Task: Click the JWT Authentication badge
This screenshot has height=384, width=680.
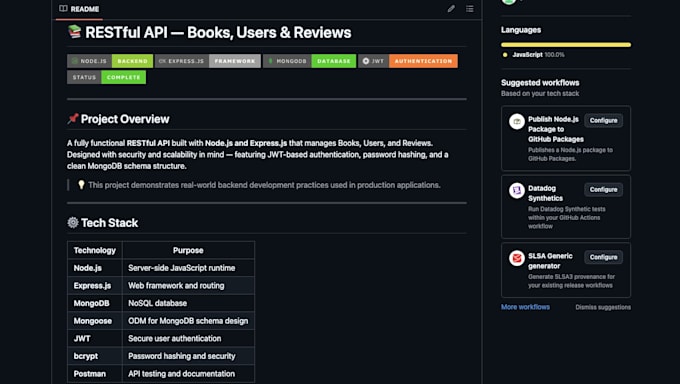Action: pos(408,61)
